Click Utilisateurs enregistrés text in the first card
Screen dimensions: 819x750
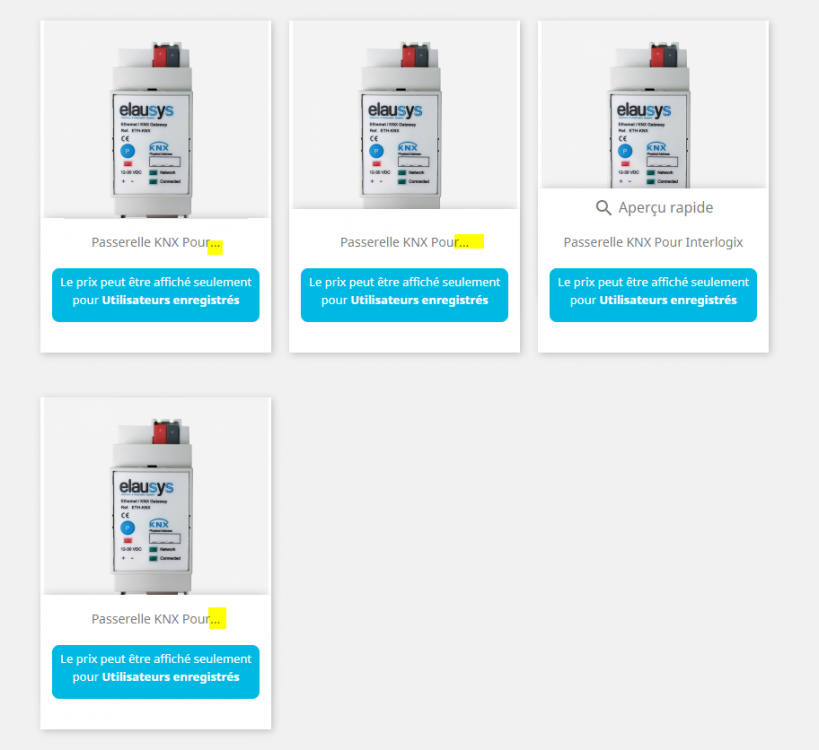click(171, 300)
